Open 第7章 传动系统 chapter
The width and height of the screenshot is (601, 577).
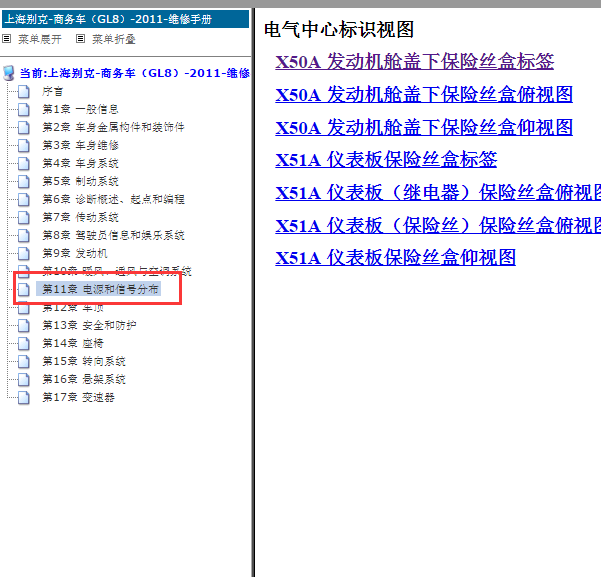pos(80,217)
